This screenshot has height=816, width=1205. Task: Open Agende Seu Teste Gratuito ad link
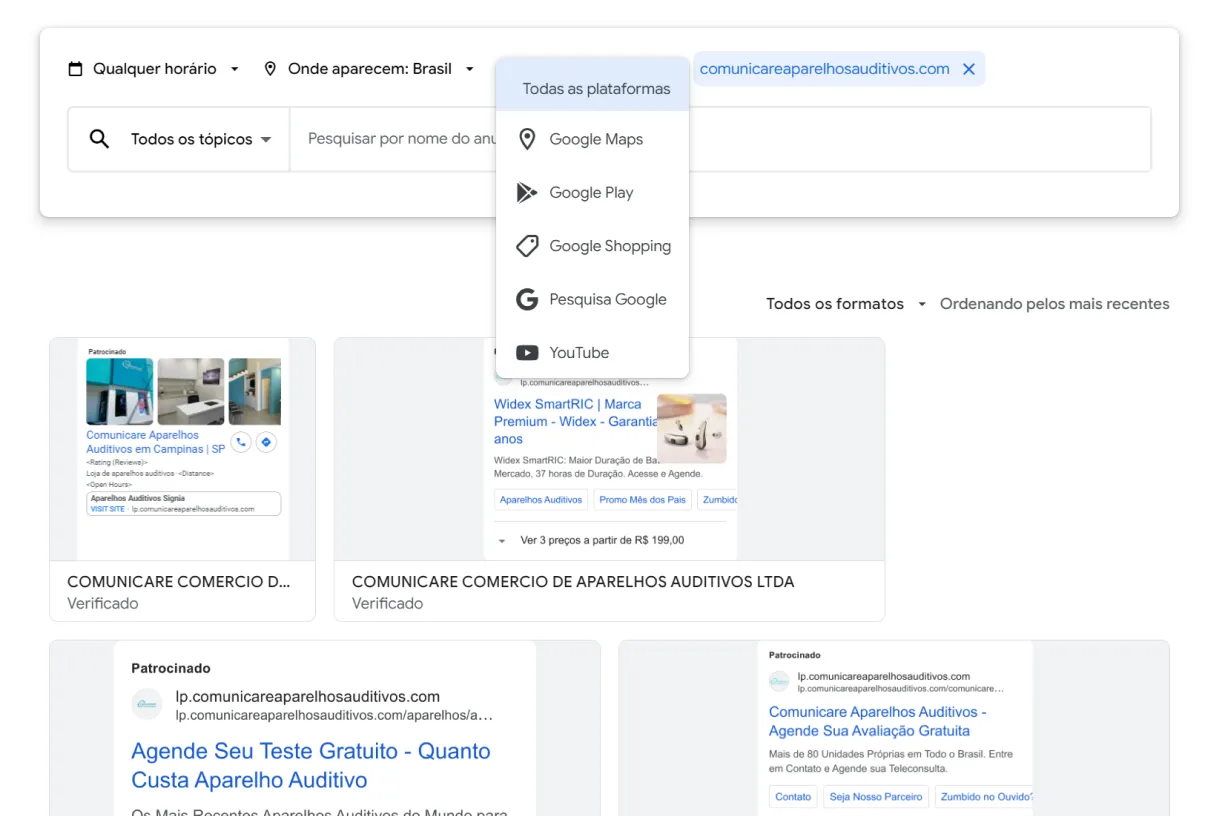(311, 765)
